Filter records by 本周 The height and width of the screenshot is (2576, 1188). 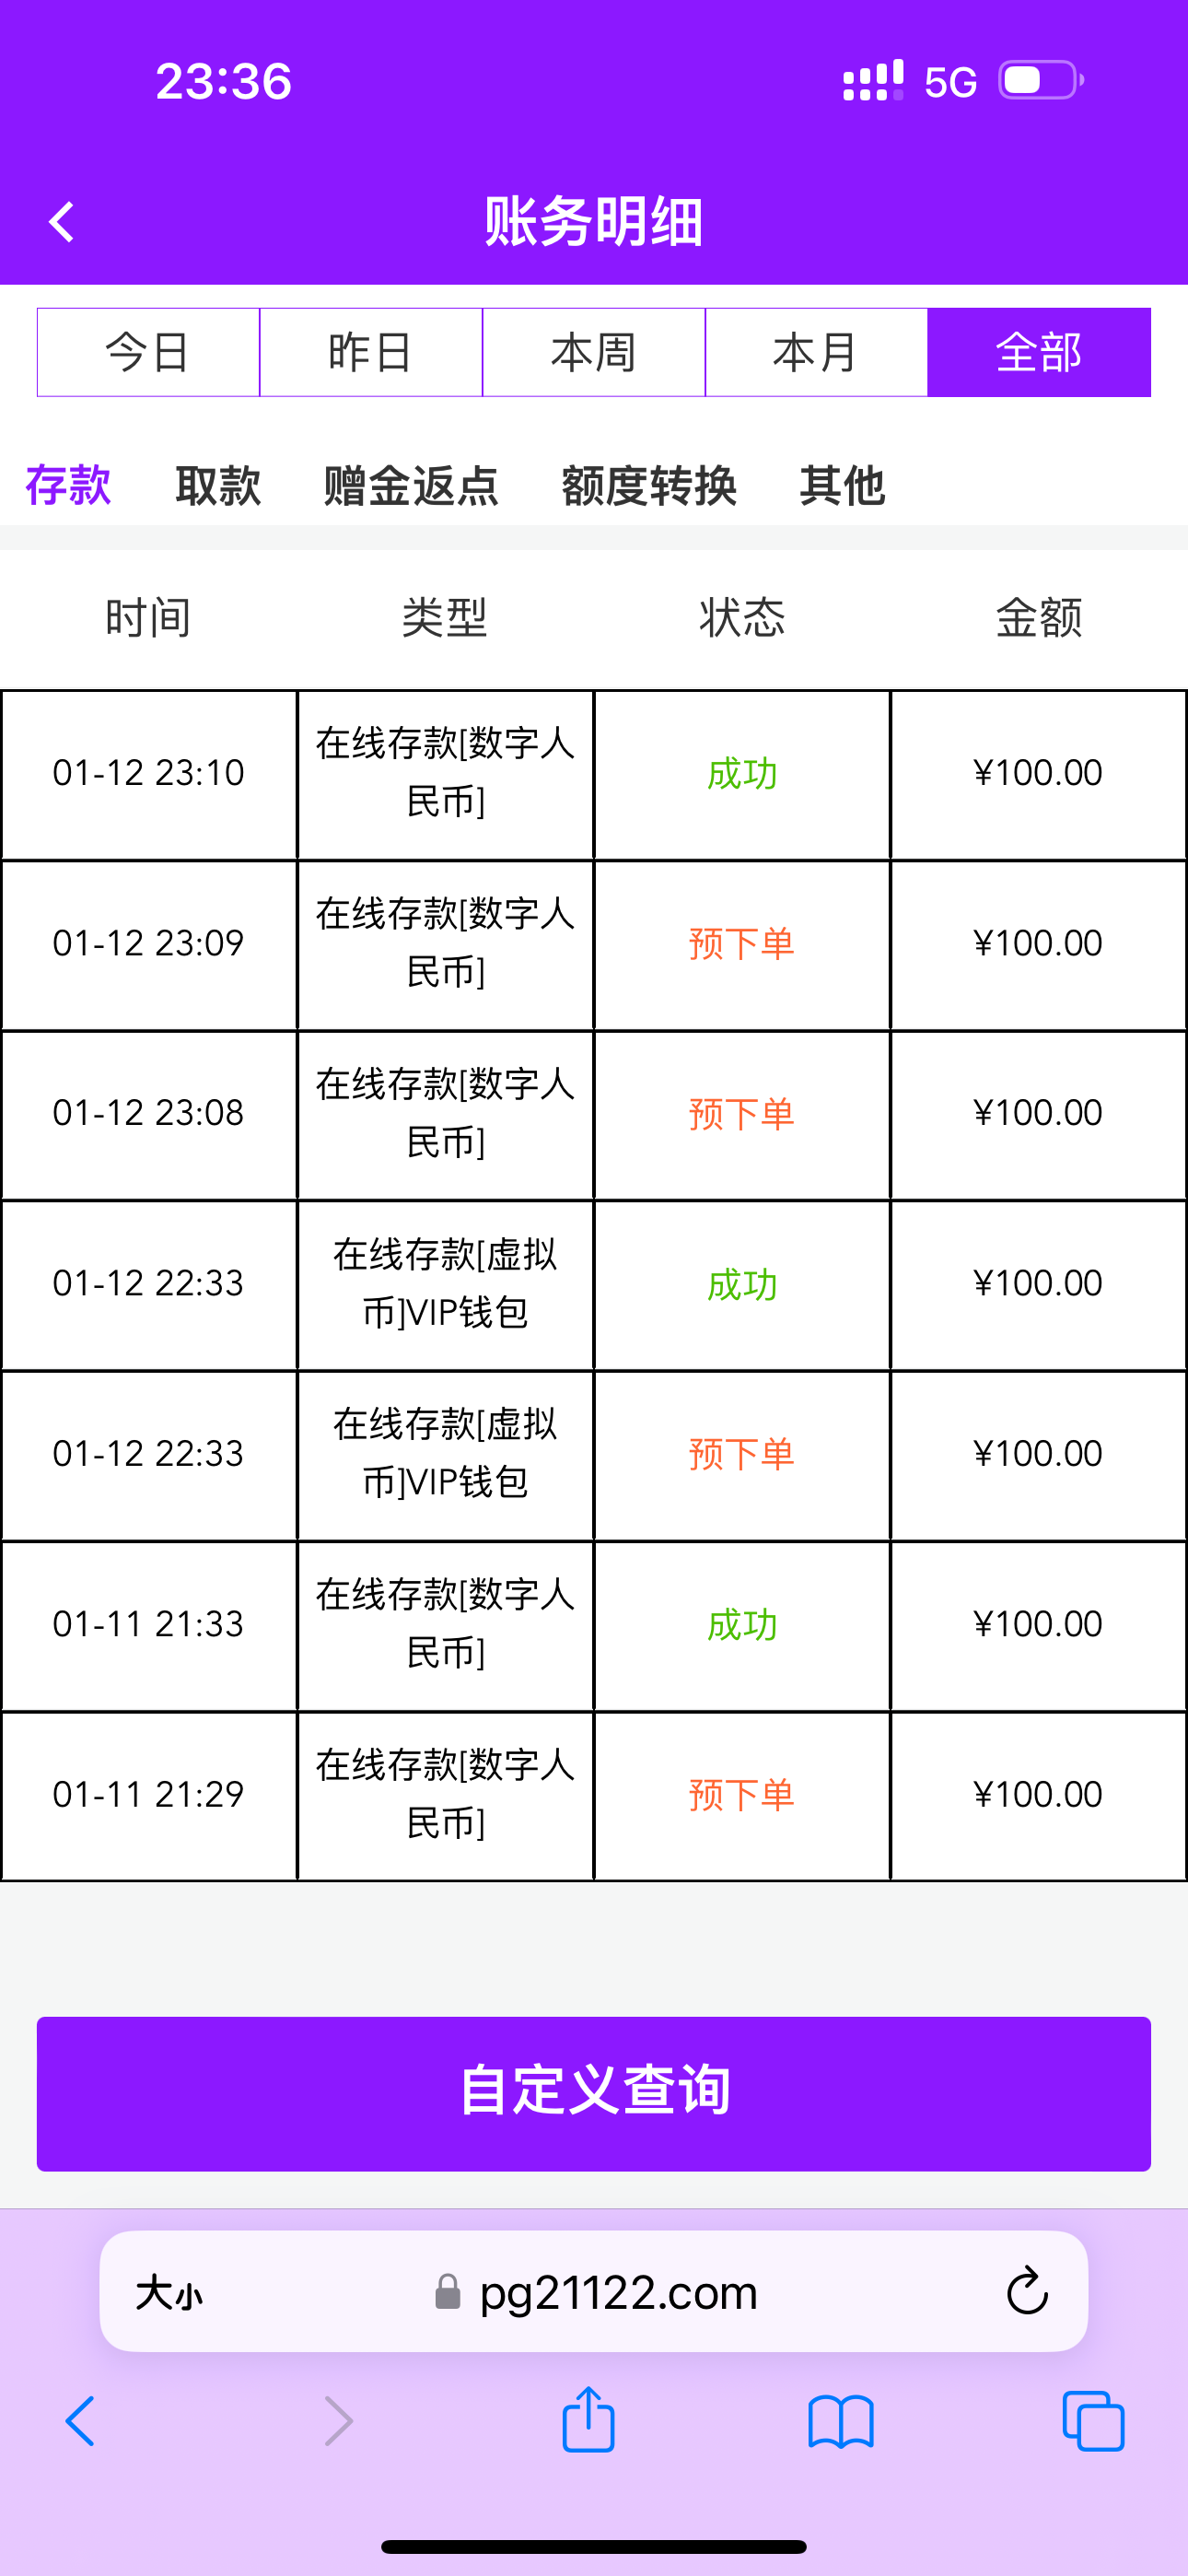coord(594,353)
